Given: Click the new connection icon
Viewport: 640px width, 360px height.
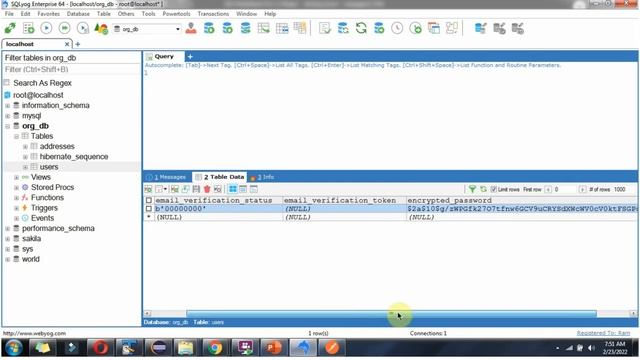Looking at the screenshot, I should 10,28.
